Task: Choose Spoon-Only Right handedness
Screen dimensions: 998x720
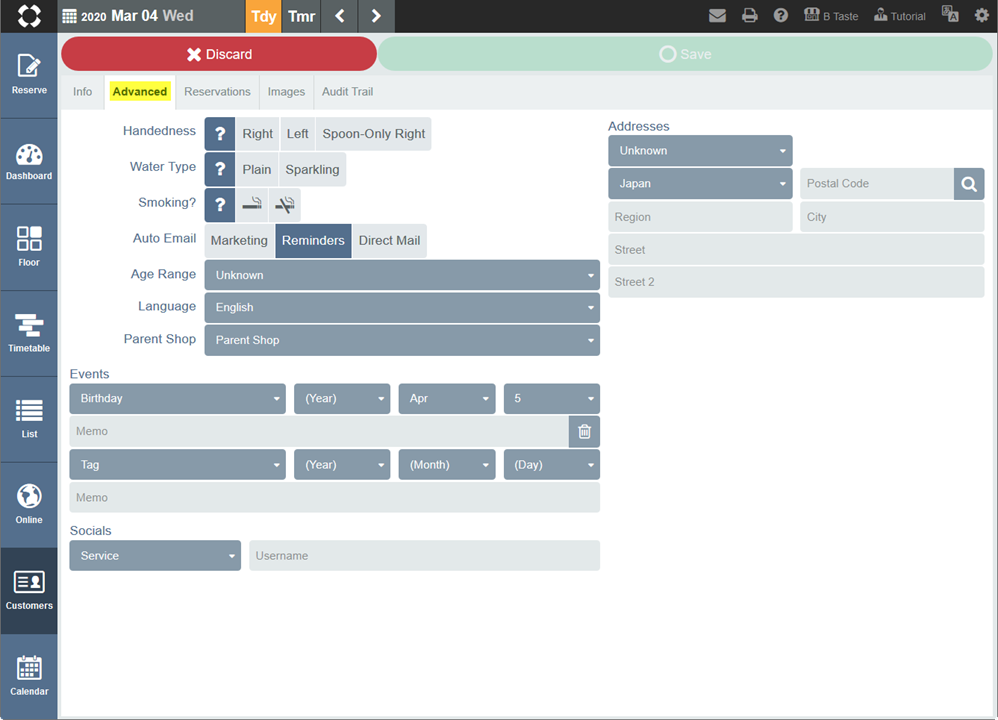Action: point(374,134)
